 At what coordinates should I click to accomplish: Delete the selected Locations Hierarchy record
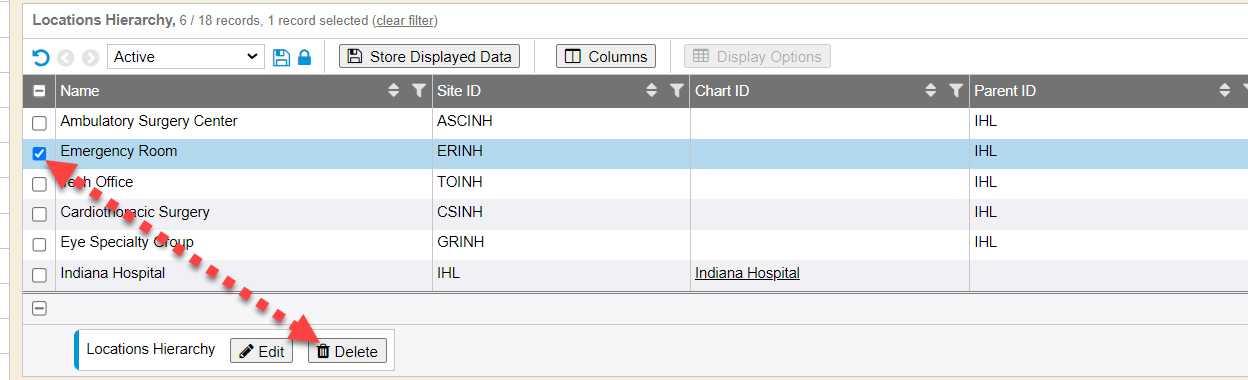[x=347, y=351]
